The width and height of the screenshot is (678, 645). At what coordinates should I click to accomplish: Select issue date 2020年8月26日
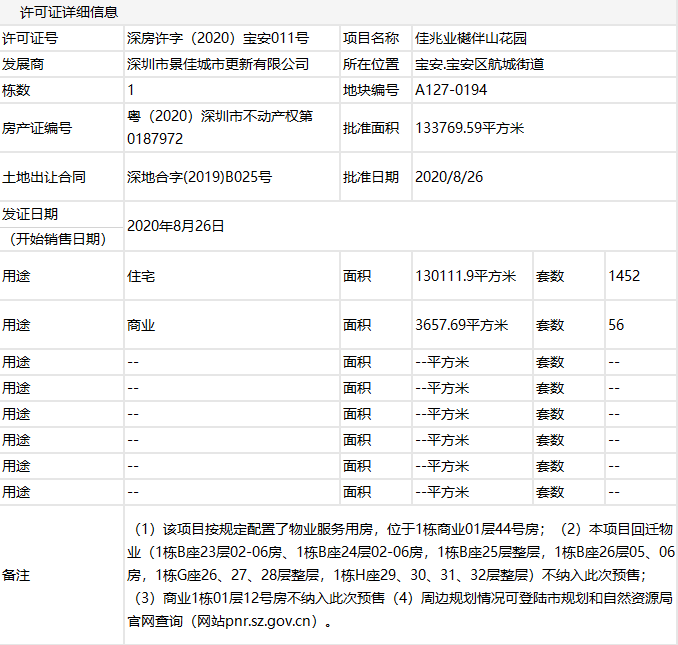tap(176, 226)
